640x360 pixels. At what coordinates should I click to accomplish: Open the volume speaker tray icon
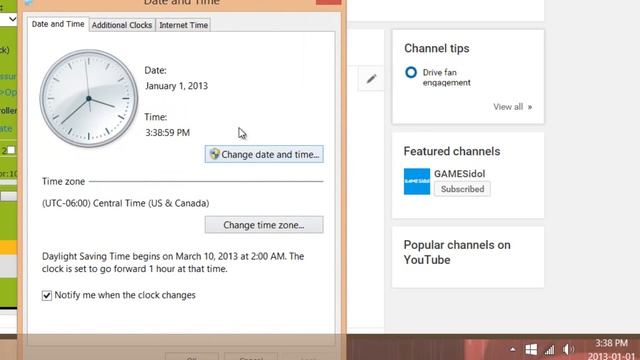pyautogui.click(x=568, y=349)
